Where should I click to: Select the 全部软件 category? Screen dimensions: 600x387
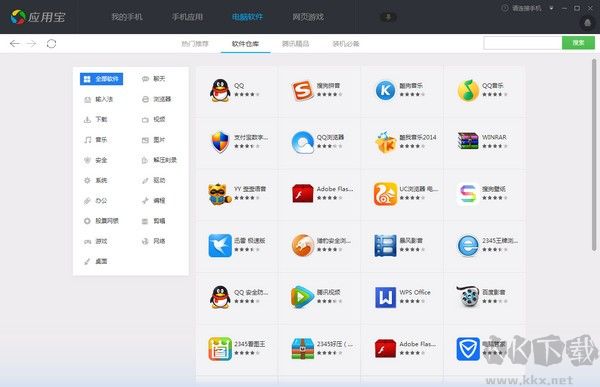[x=101, y=79]
